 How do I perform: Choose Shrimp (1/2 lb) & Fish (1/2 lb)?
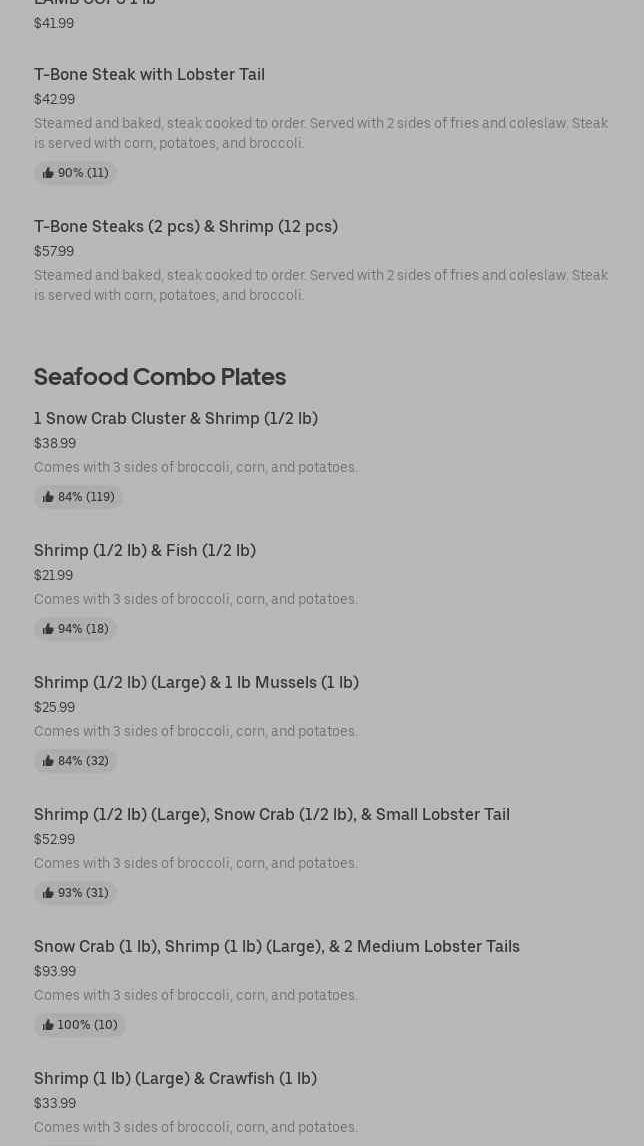(145, 550)
